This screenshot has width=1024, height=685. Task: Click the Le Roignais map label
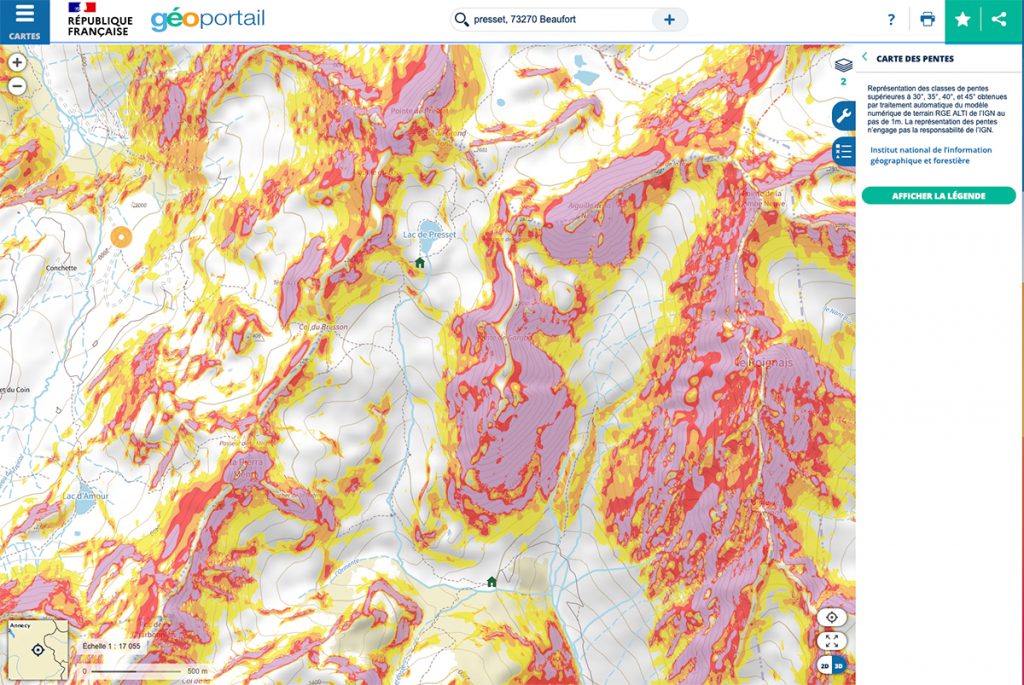pos(764,362)
